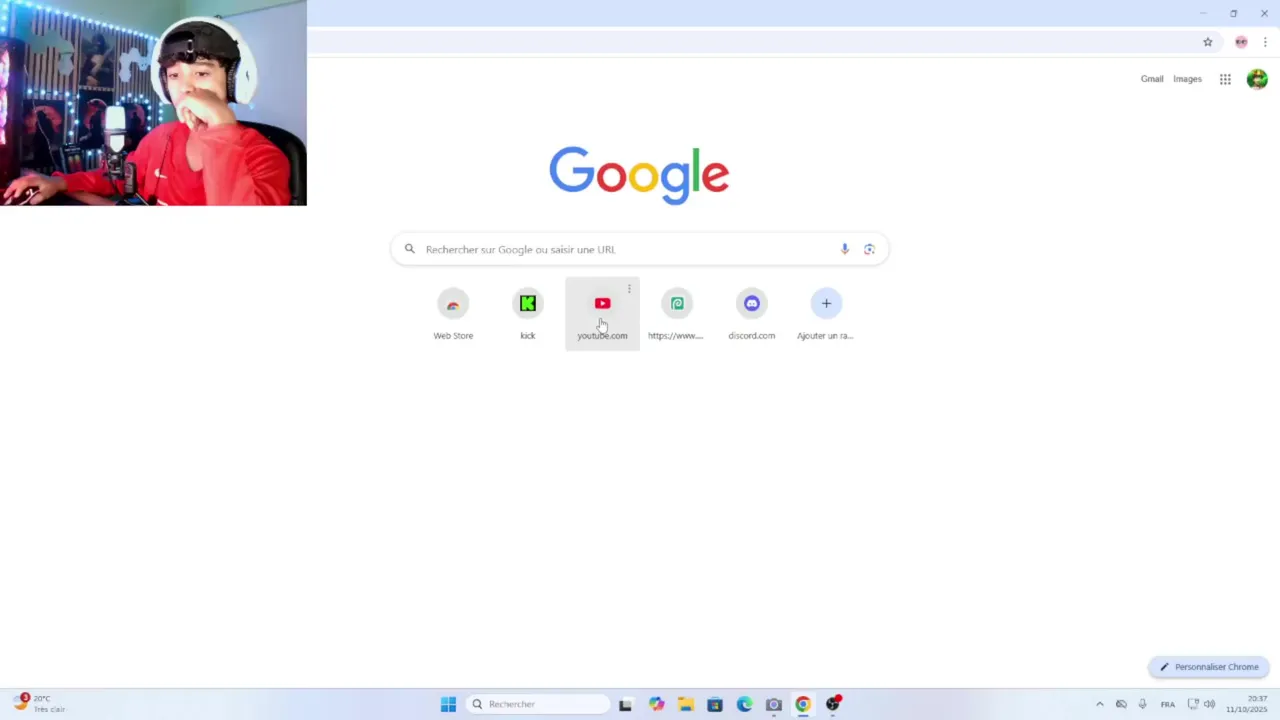Start voice search with the microphone icon

pyautogui.click(x=845, y=249)
